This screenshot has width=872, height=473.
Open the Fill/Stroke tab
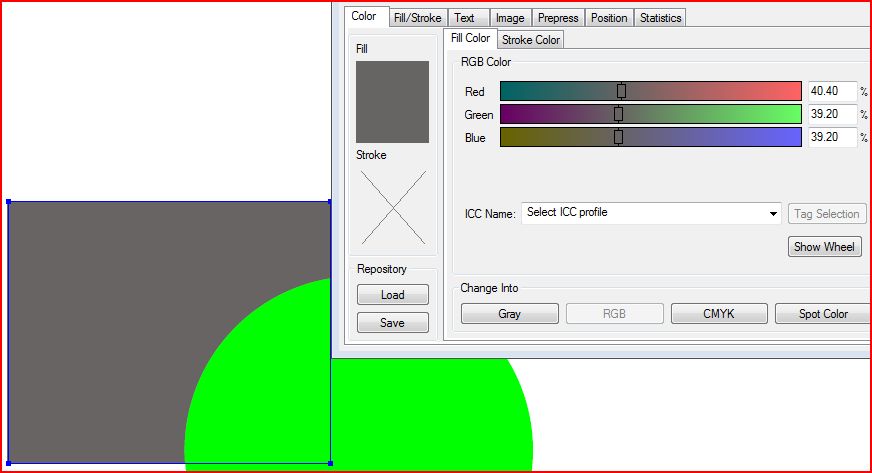418,18
